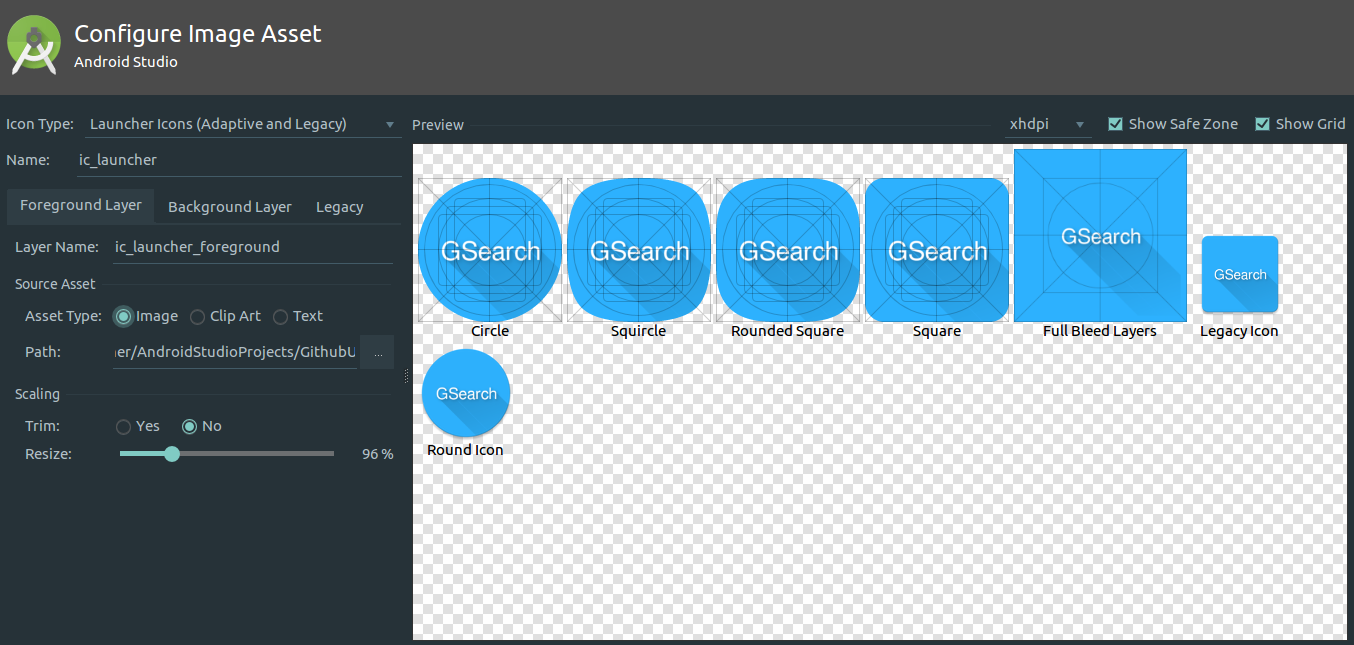Enable trimming by selecting Trim Yes
This screenshot has height=645, width=1354.
(x=123, y=426)
